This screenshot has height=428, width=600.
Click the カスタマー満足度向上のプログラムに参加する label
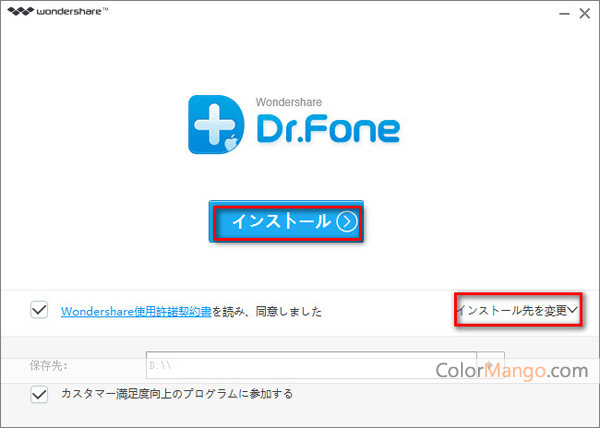coord(177,395)
